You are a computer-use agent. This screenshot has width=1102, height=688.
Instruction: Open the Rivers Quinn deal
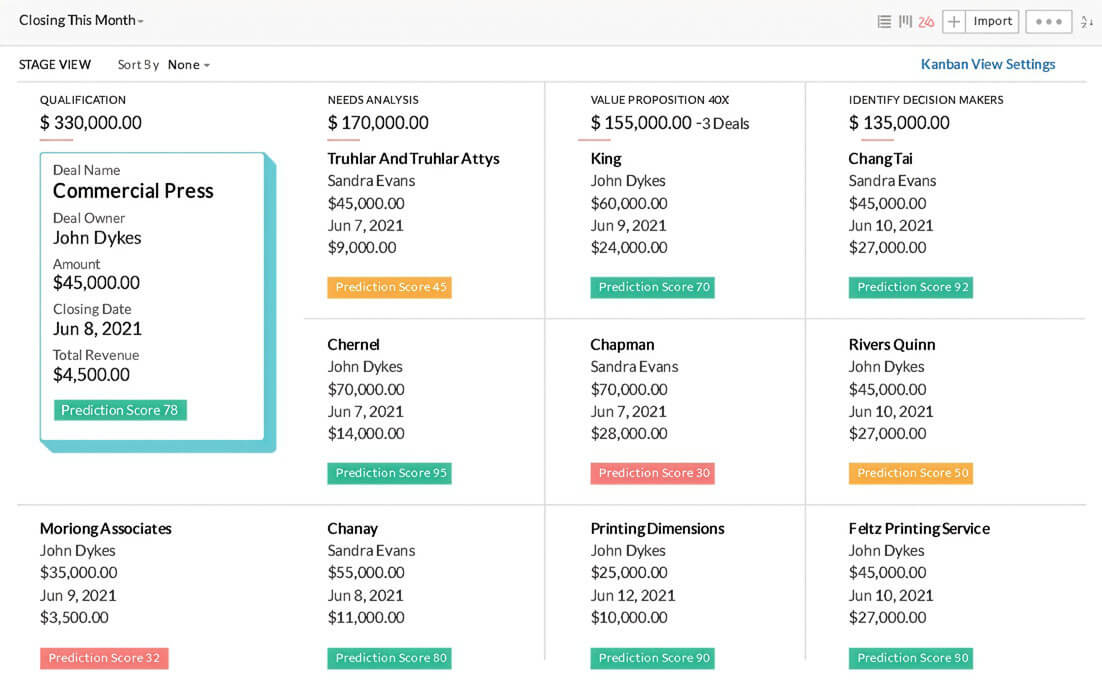point(892,344)
